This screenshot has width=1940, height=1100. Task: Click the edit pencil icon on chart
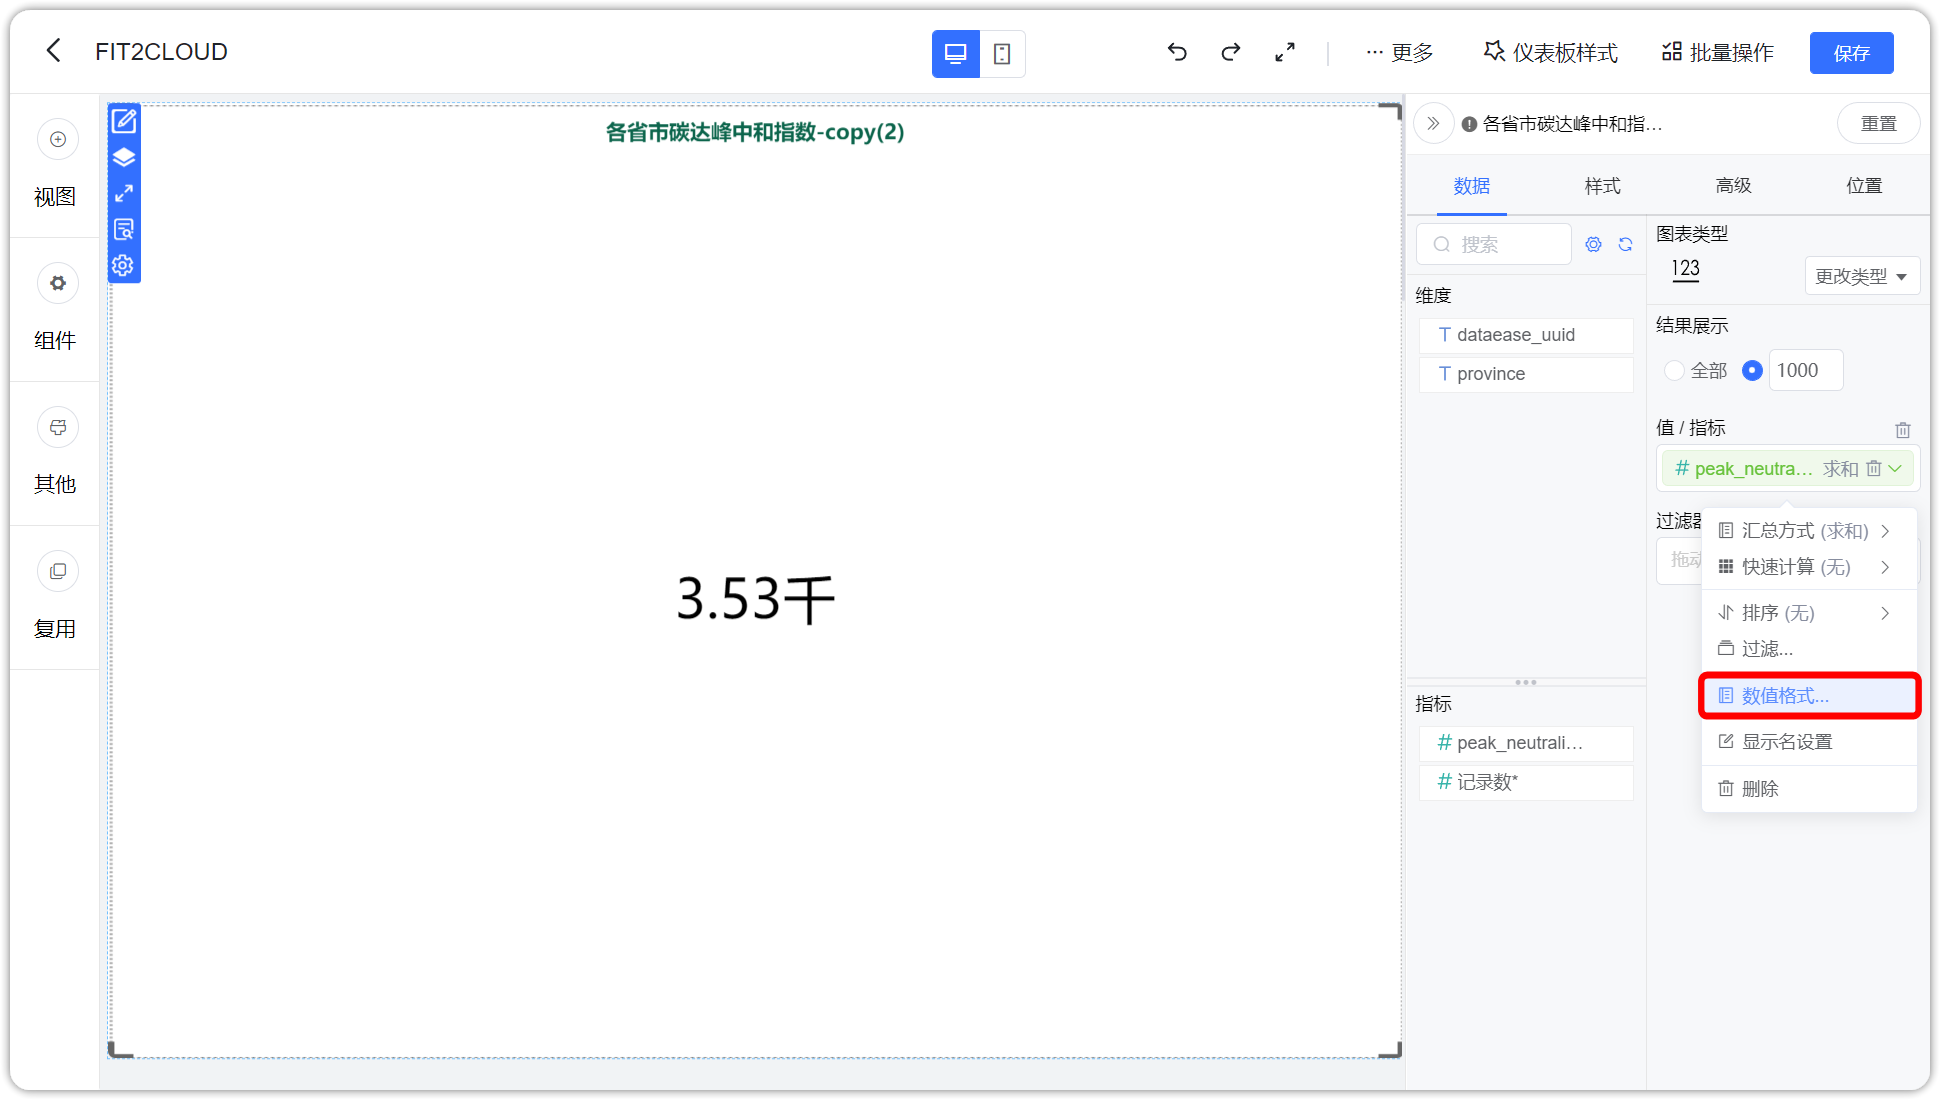[124, 121]
